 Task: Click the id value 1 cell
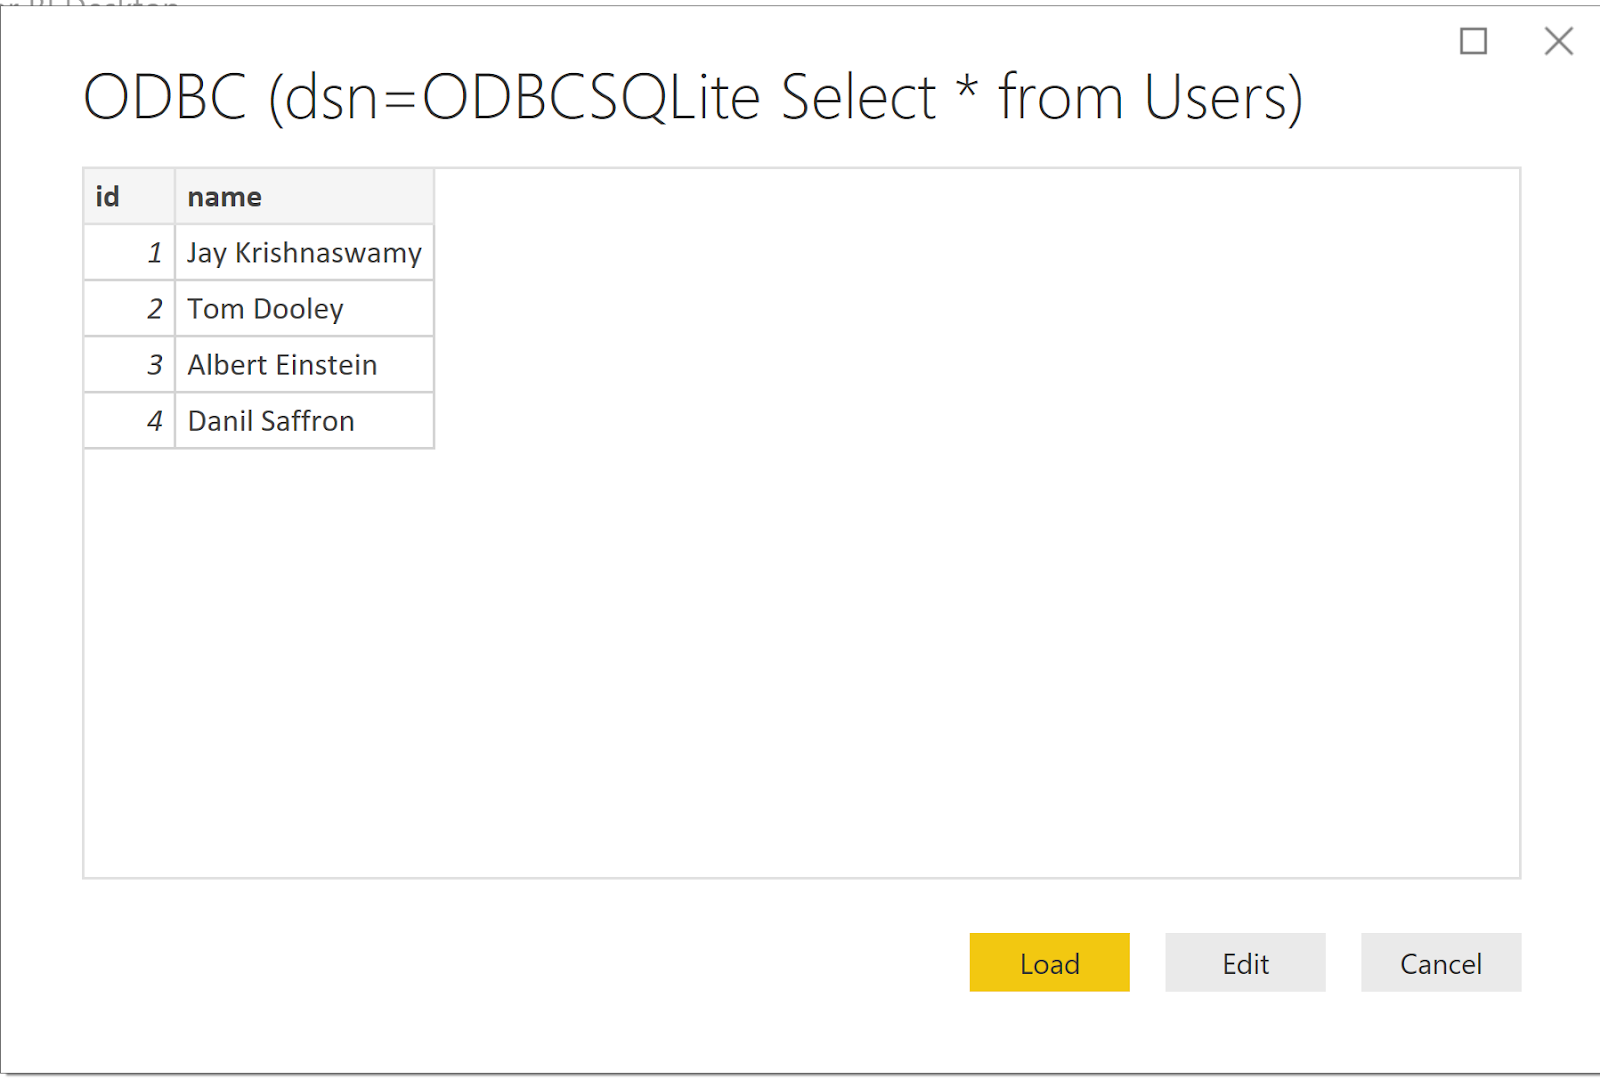[128, 252]
